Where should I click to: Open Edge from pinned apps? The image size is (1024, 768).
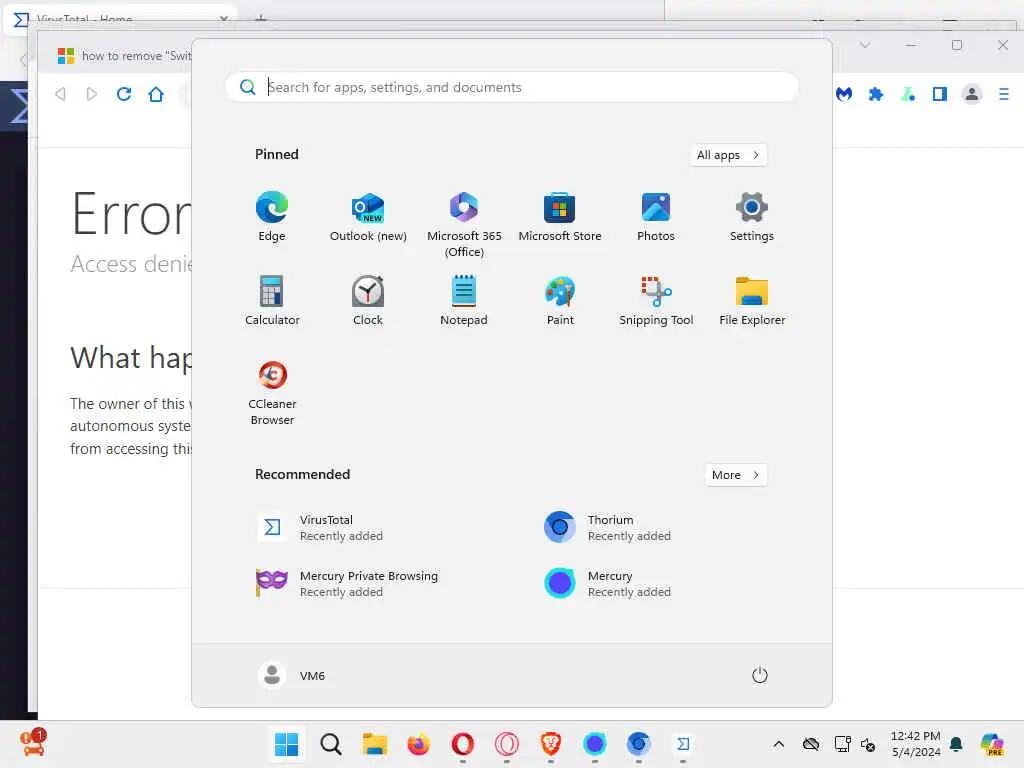tap(272, 217)
